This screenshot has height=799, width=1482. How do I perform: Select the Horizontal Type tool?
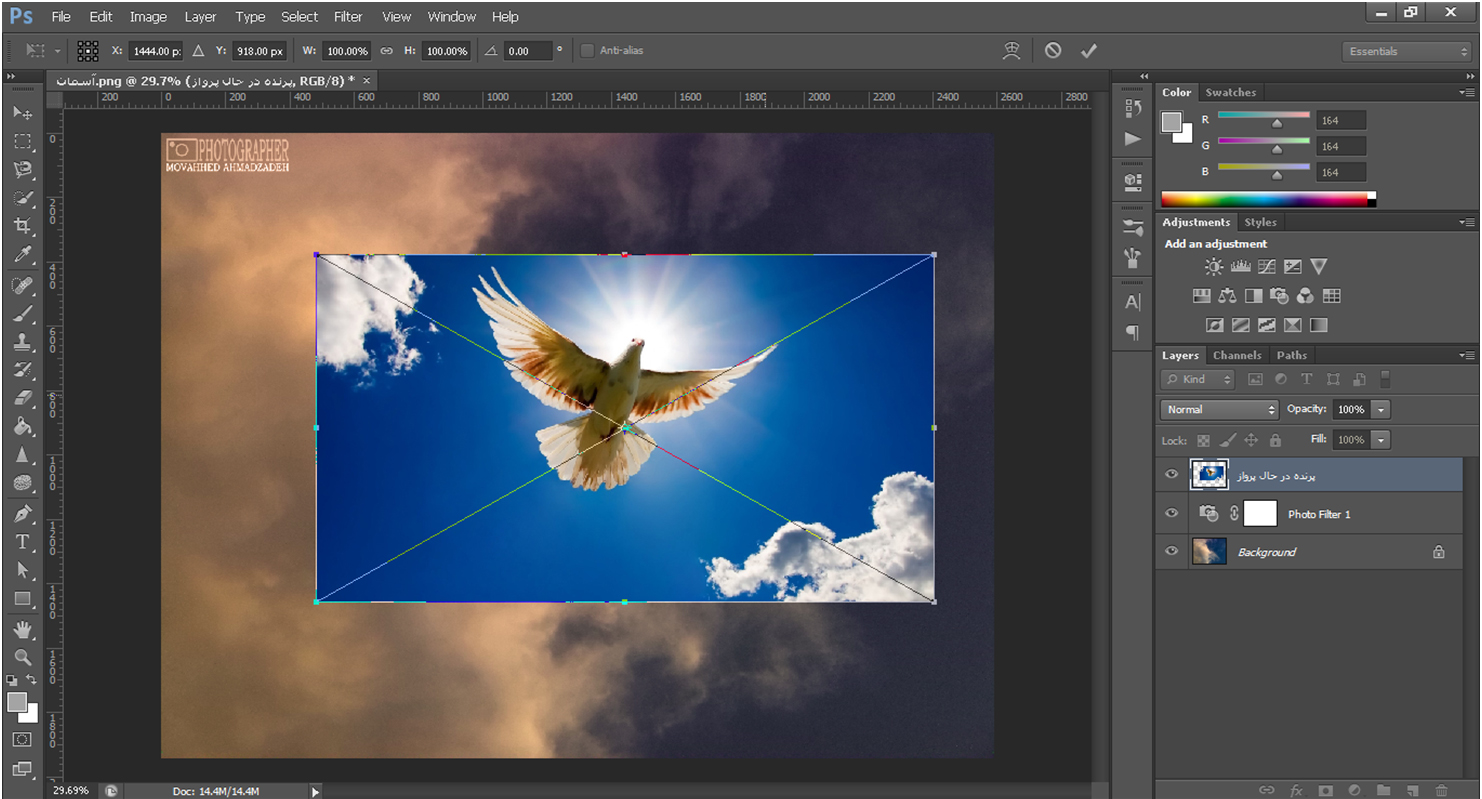23,542
